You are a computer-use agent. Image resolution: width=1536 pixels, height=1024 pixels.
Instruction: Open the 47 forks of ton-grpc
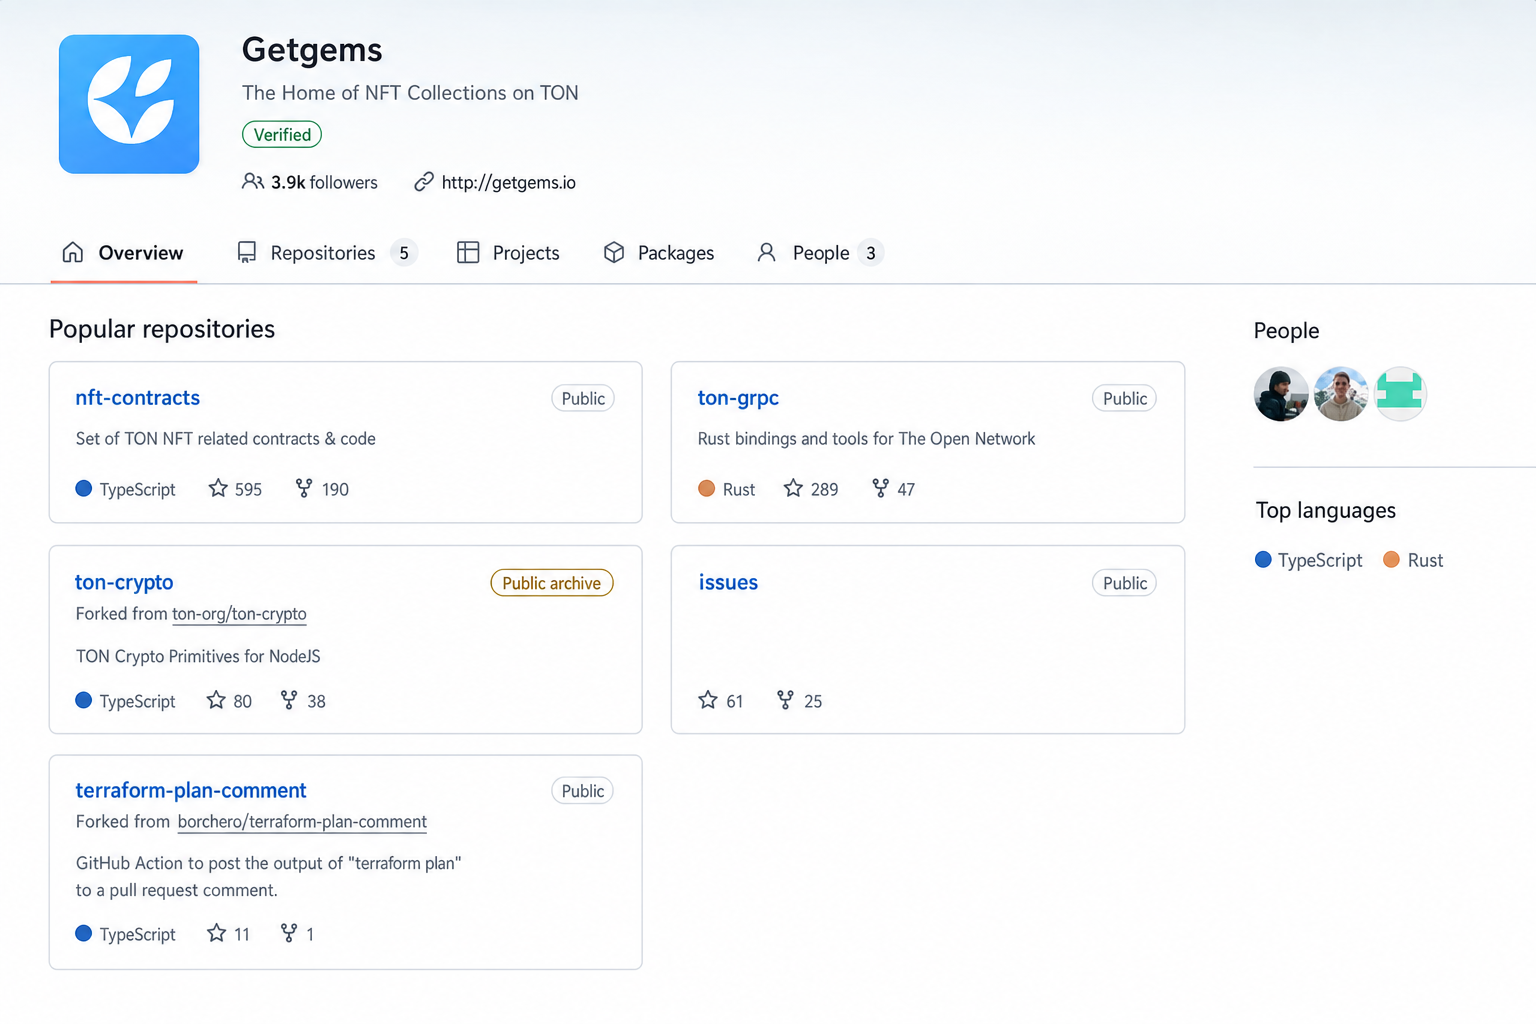tap(906, 489)
